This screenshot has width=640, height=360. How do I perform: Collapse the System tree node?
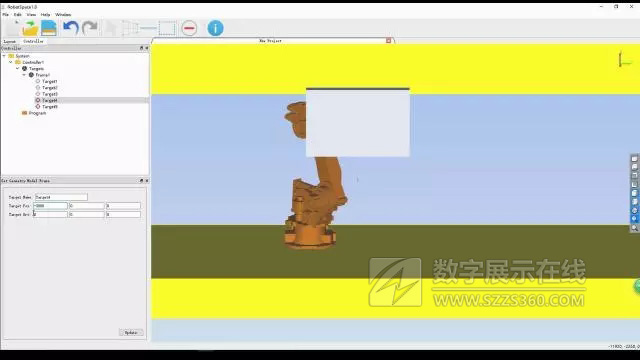pyautogui.click(x=4, y=56)
